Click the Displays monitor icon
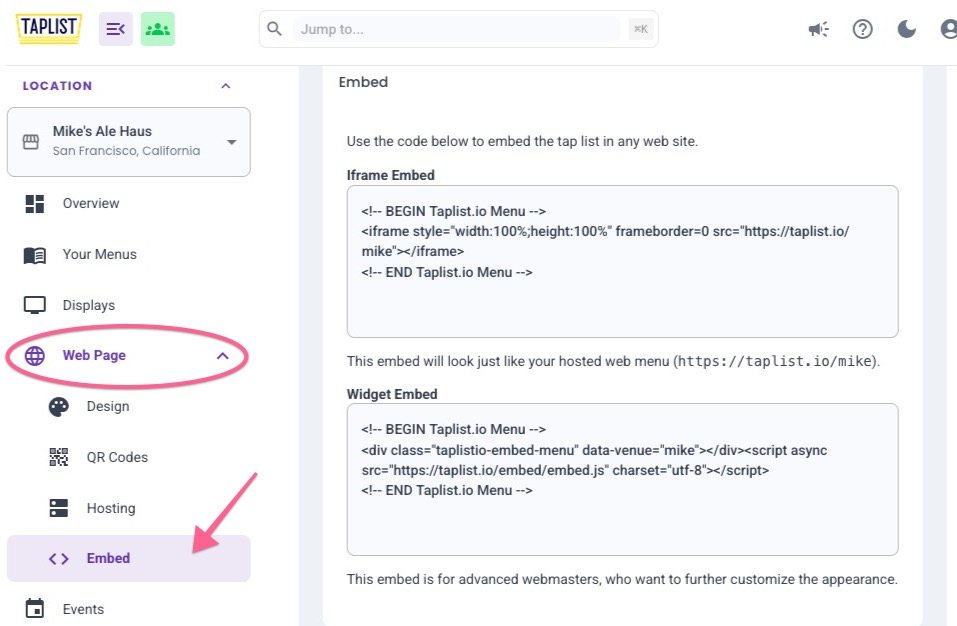957x626 pixels. (35, 305)
